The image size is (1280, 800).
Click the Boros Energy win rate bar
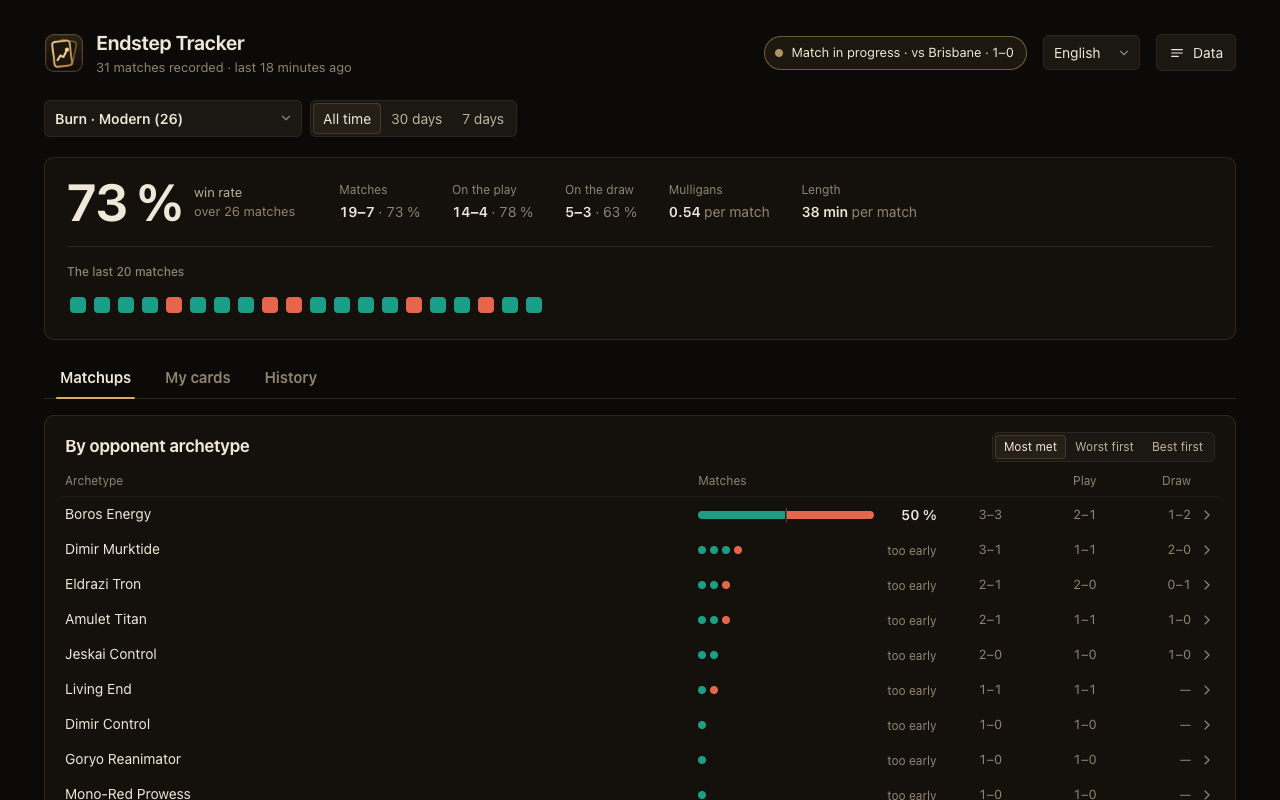click(x=786, y=515)
